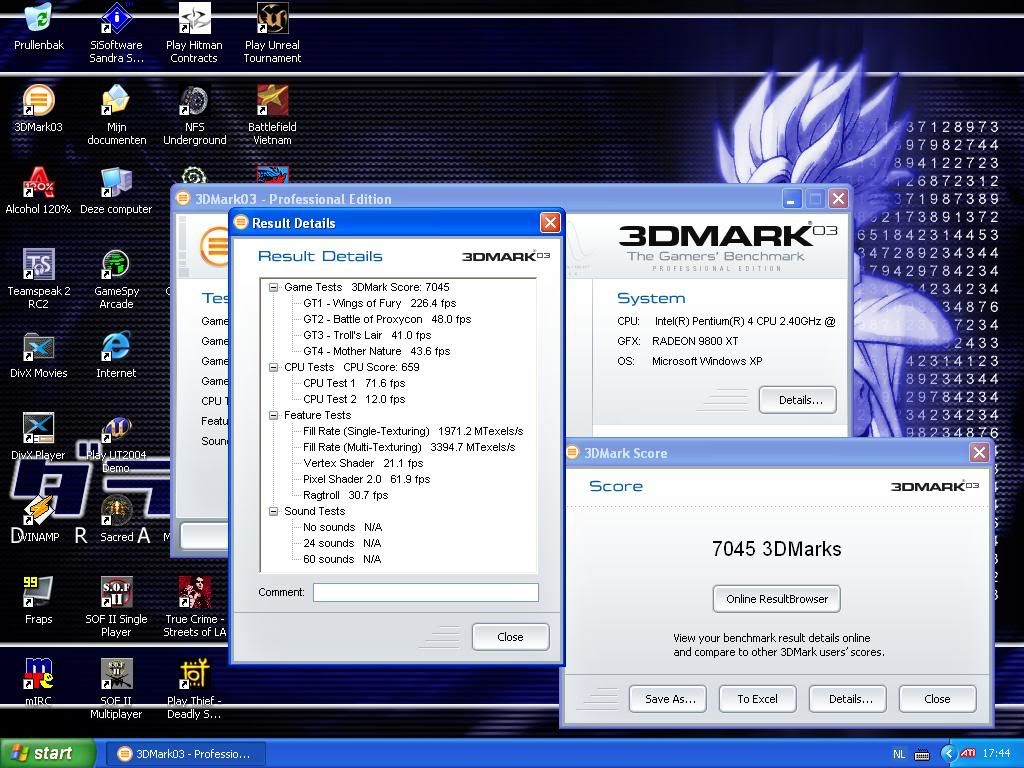Viewport: 1024px width, 768px height.
Task: Launch True Crime Streets of LA shortcut
Action: 195,607
